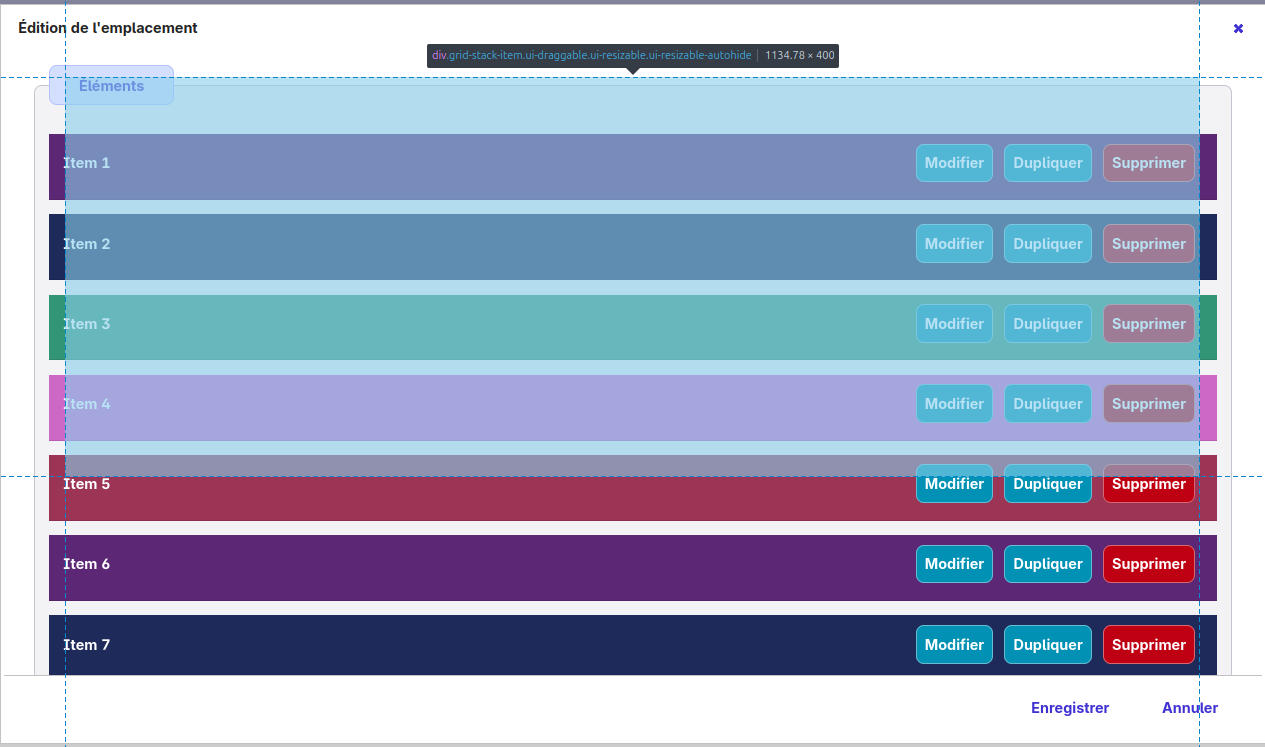This screenshot has height=747, width=1265.
Task: Select the Item 7 label text
Action: [x=87, y=645]
